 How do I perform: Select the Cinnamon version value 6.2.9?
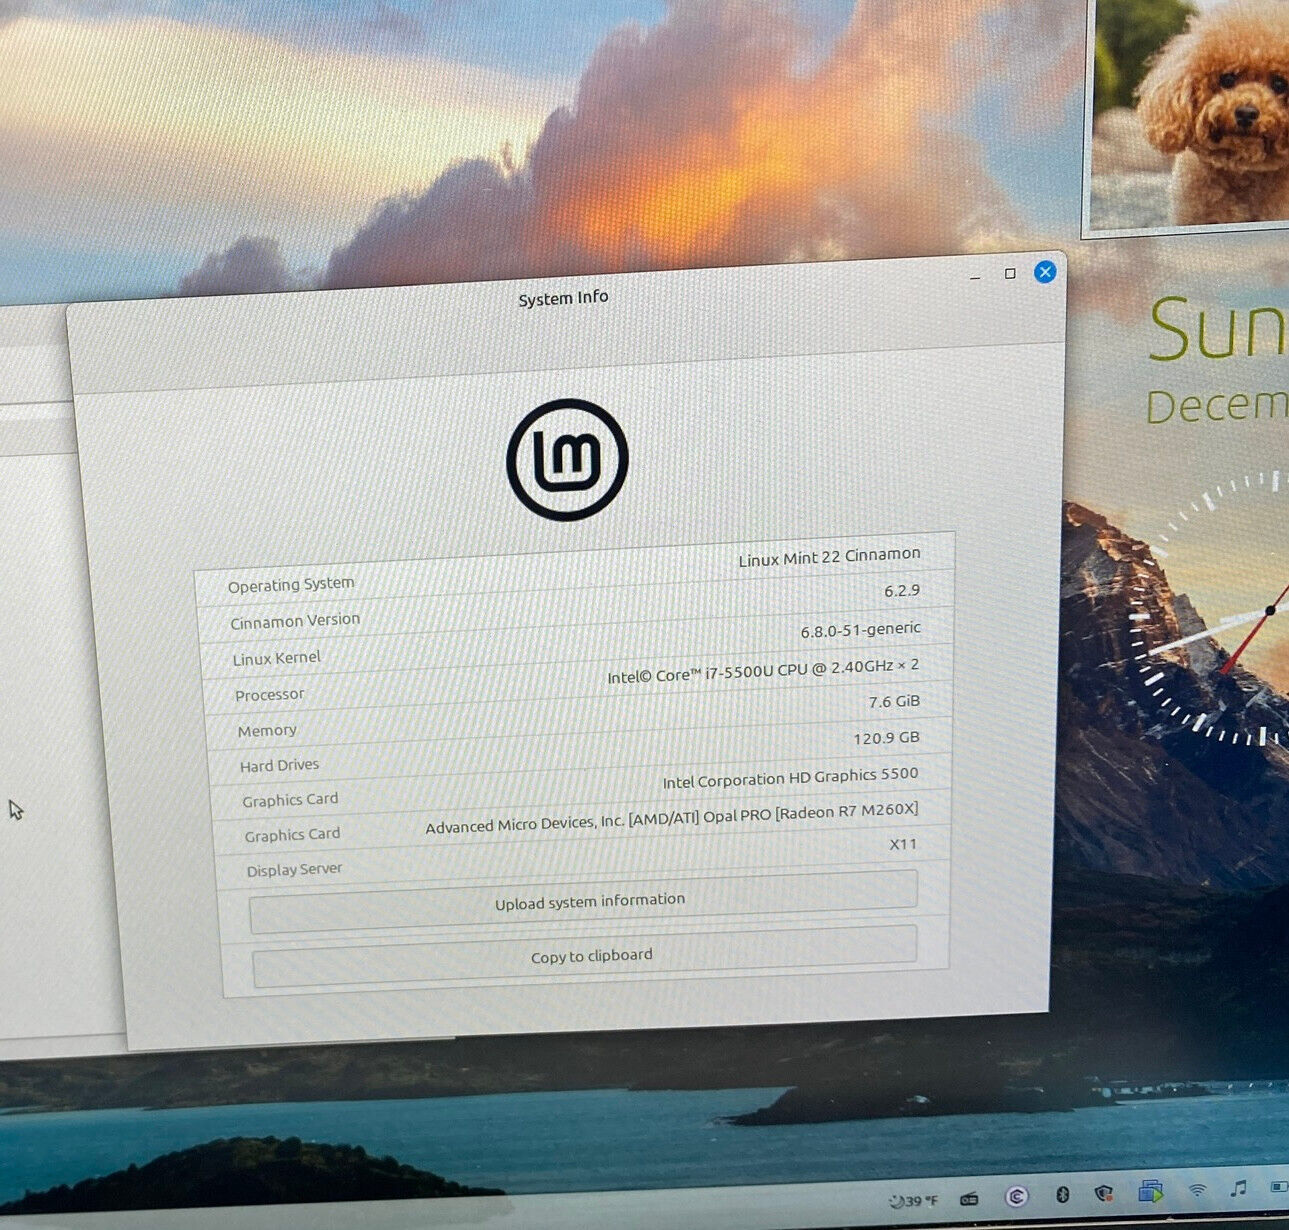tap(901, 591)
